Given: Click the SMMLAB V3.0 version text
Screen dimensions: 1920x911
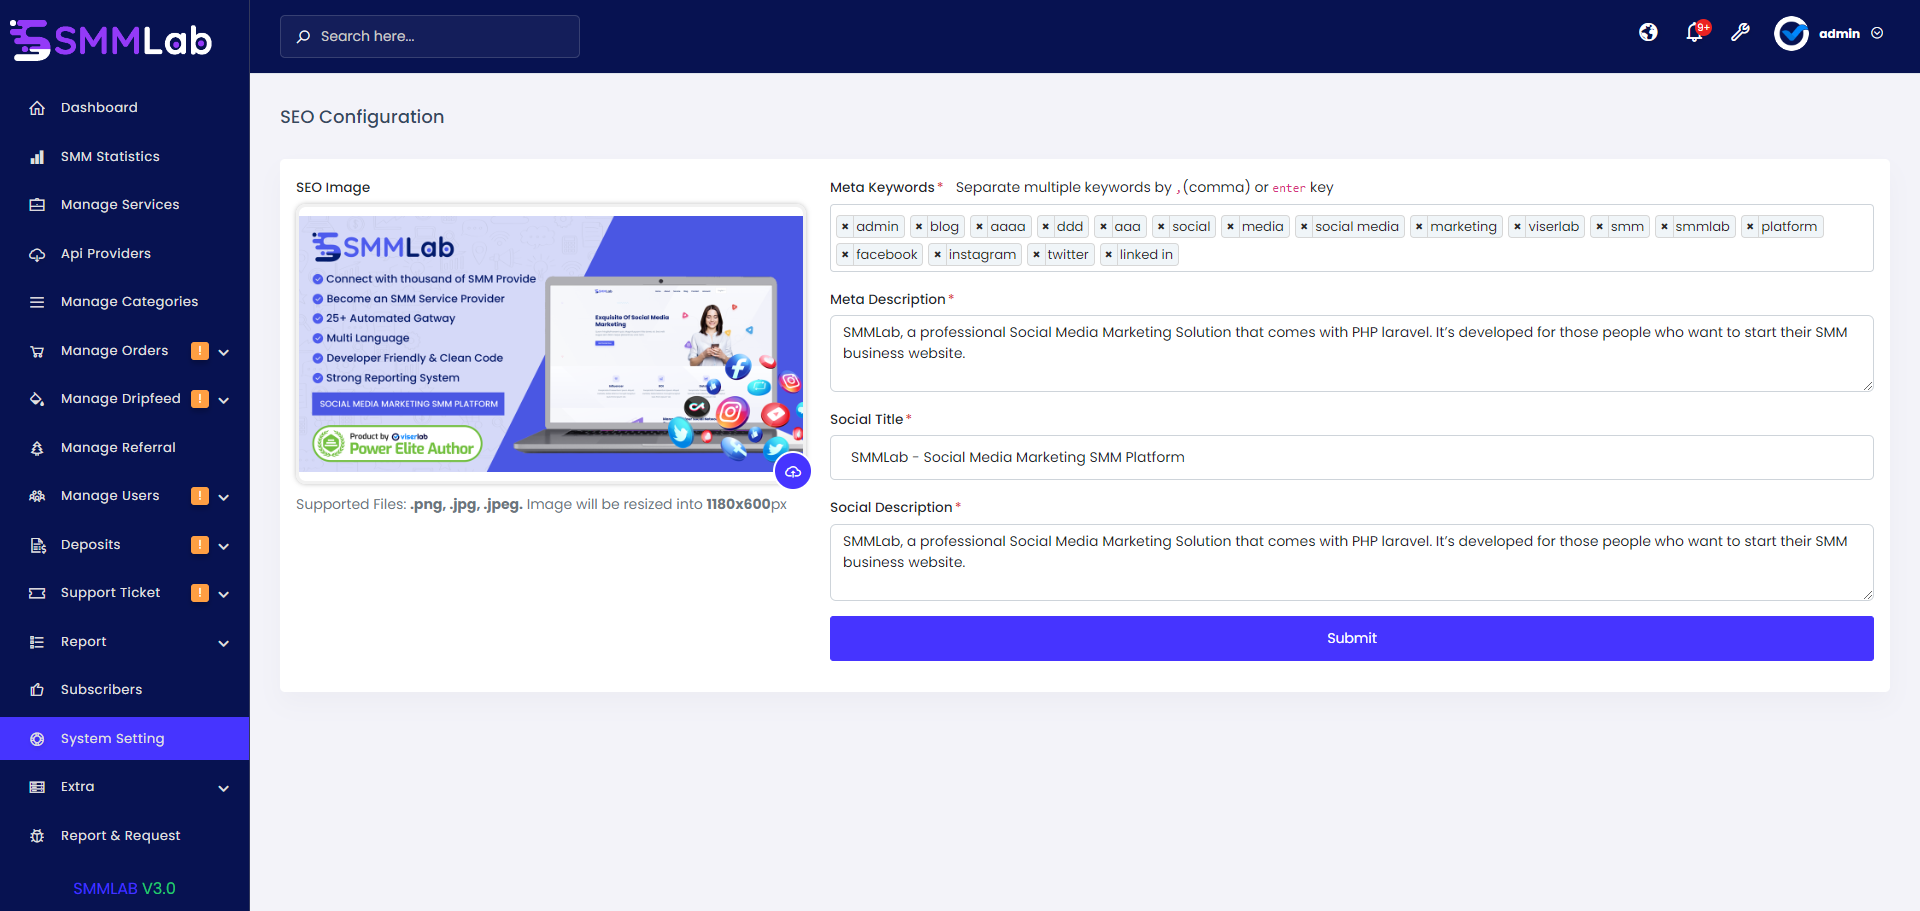Looking at the screenshot, I should [124, 888].
